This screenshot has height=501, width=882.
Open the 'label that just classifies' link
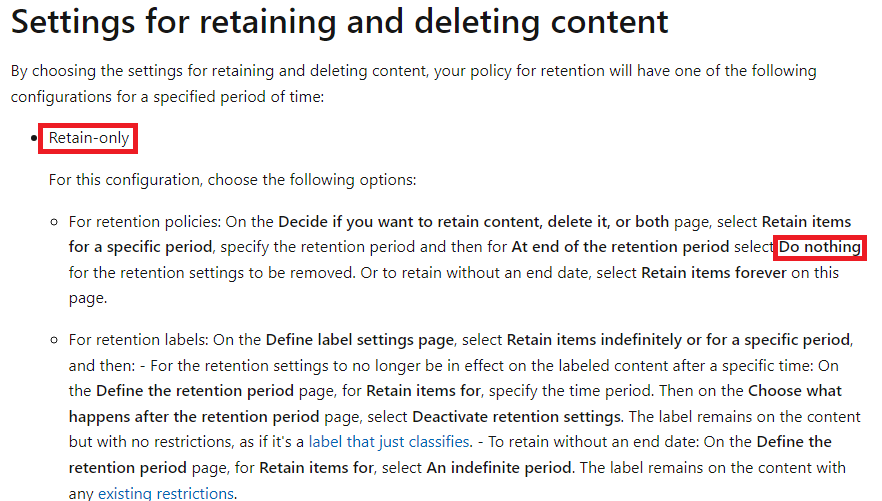[x=389, y=442]
